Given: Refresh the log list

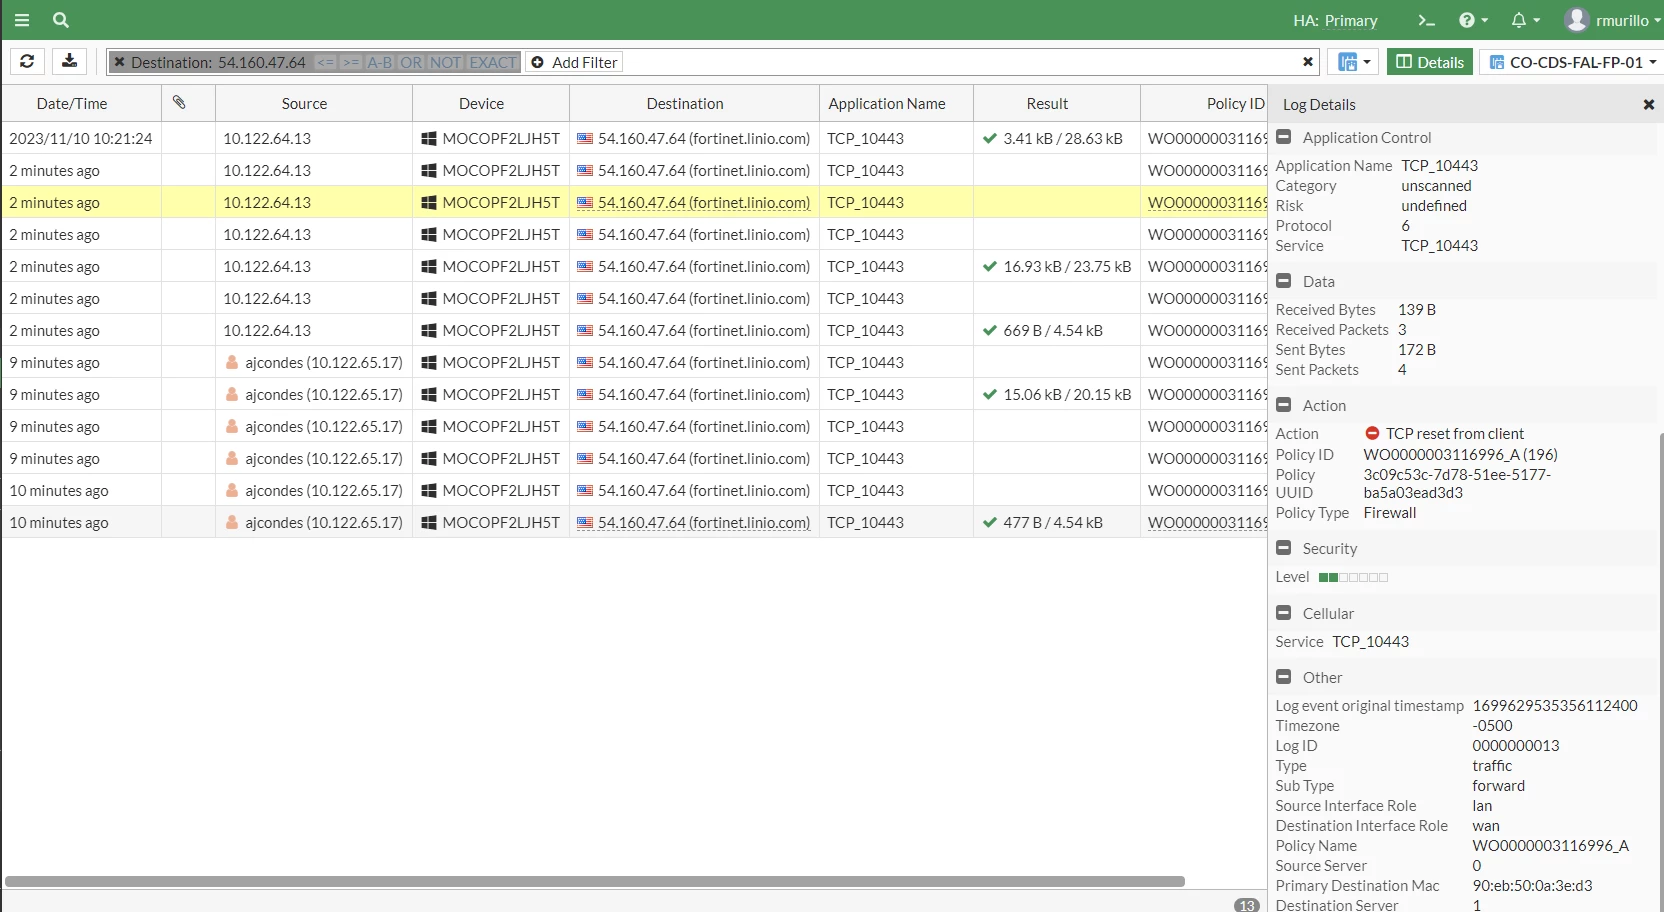Looking at the screenshot, I should point(27,61).
